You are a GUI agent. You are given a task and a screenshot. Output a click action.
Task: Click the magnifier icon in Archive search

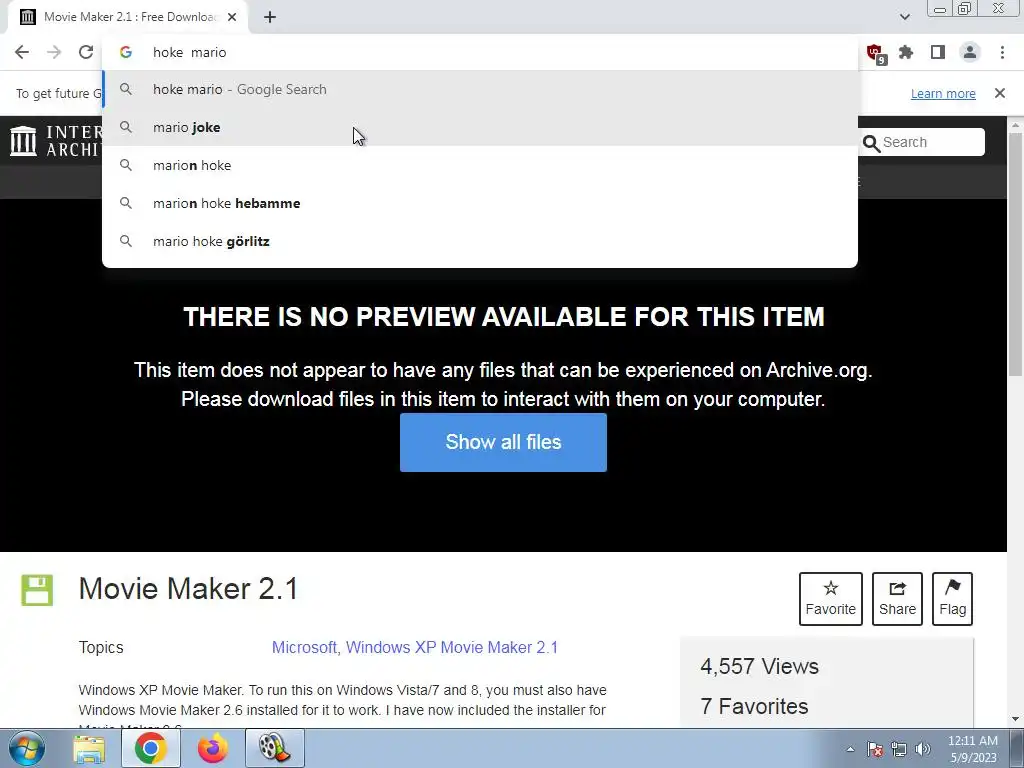[871, 143]
